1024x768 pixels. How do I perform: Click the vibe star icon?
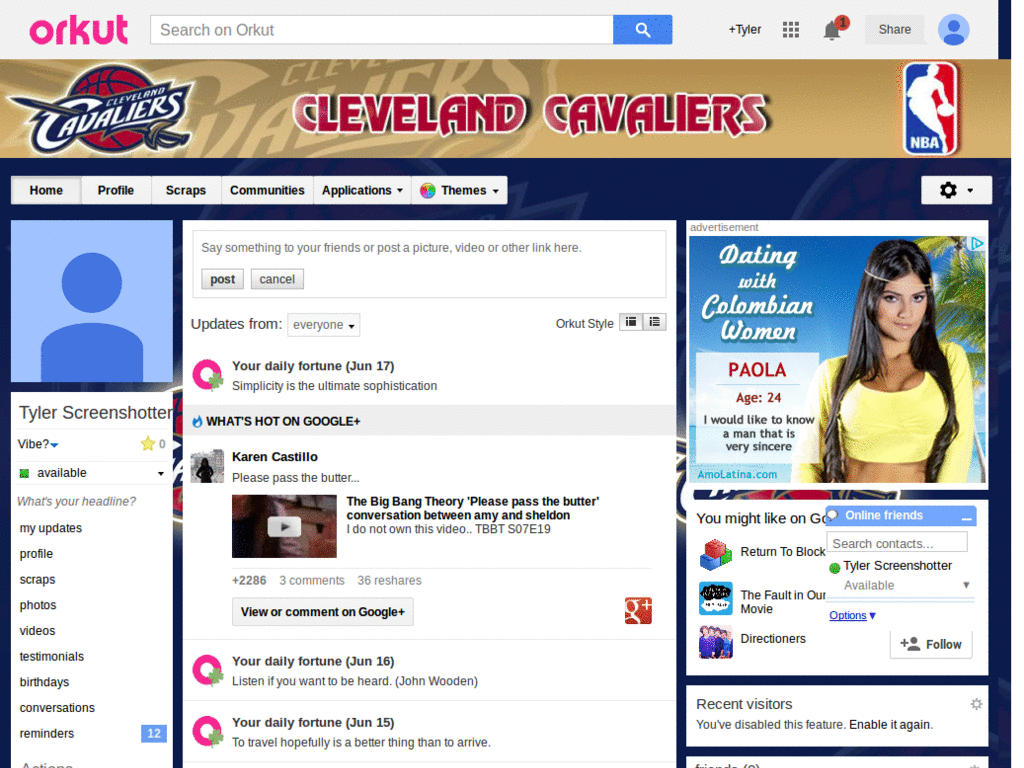(148, 444)
